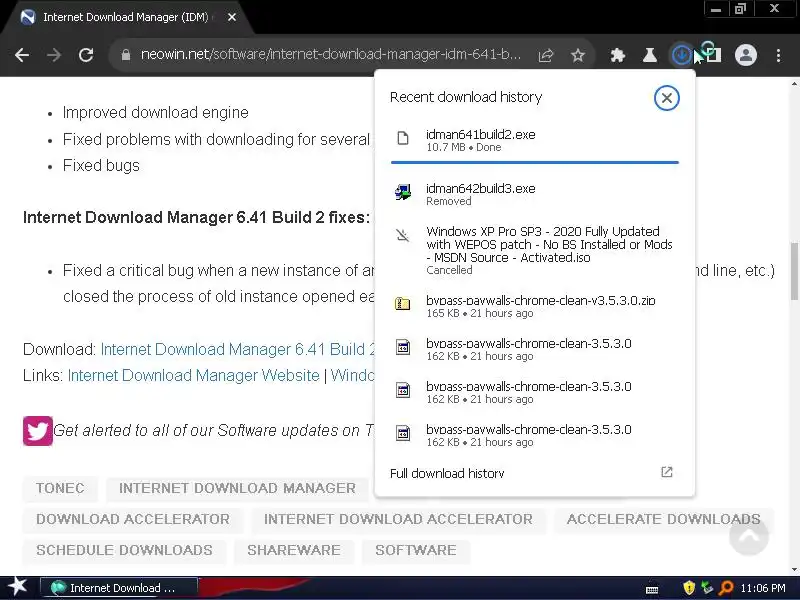
Task: Select the TONEC tag
Action: 60,488
